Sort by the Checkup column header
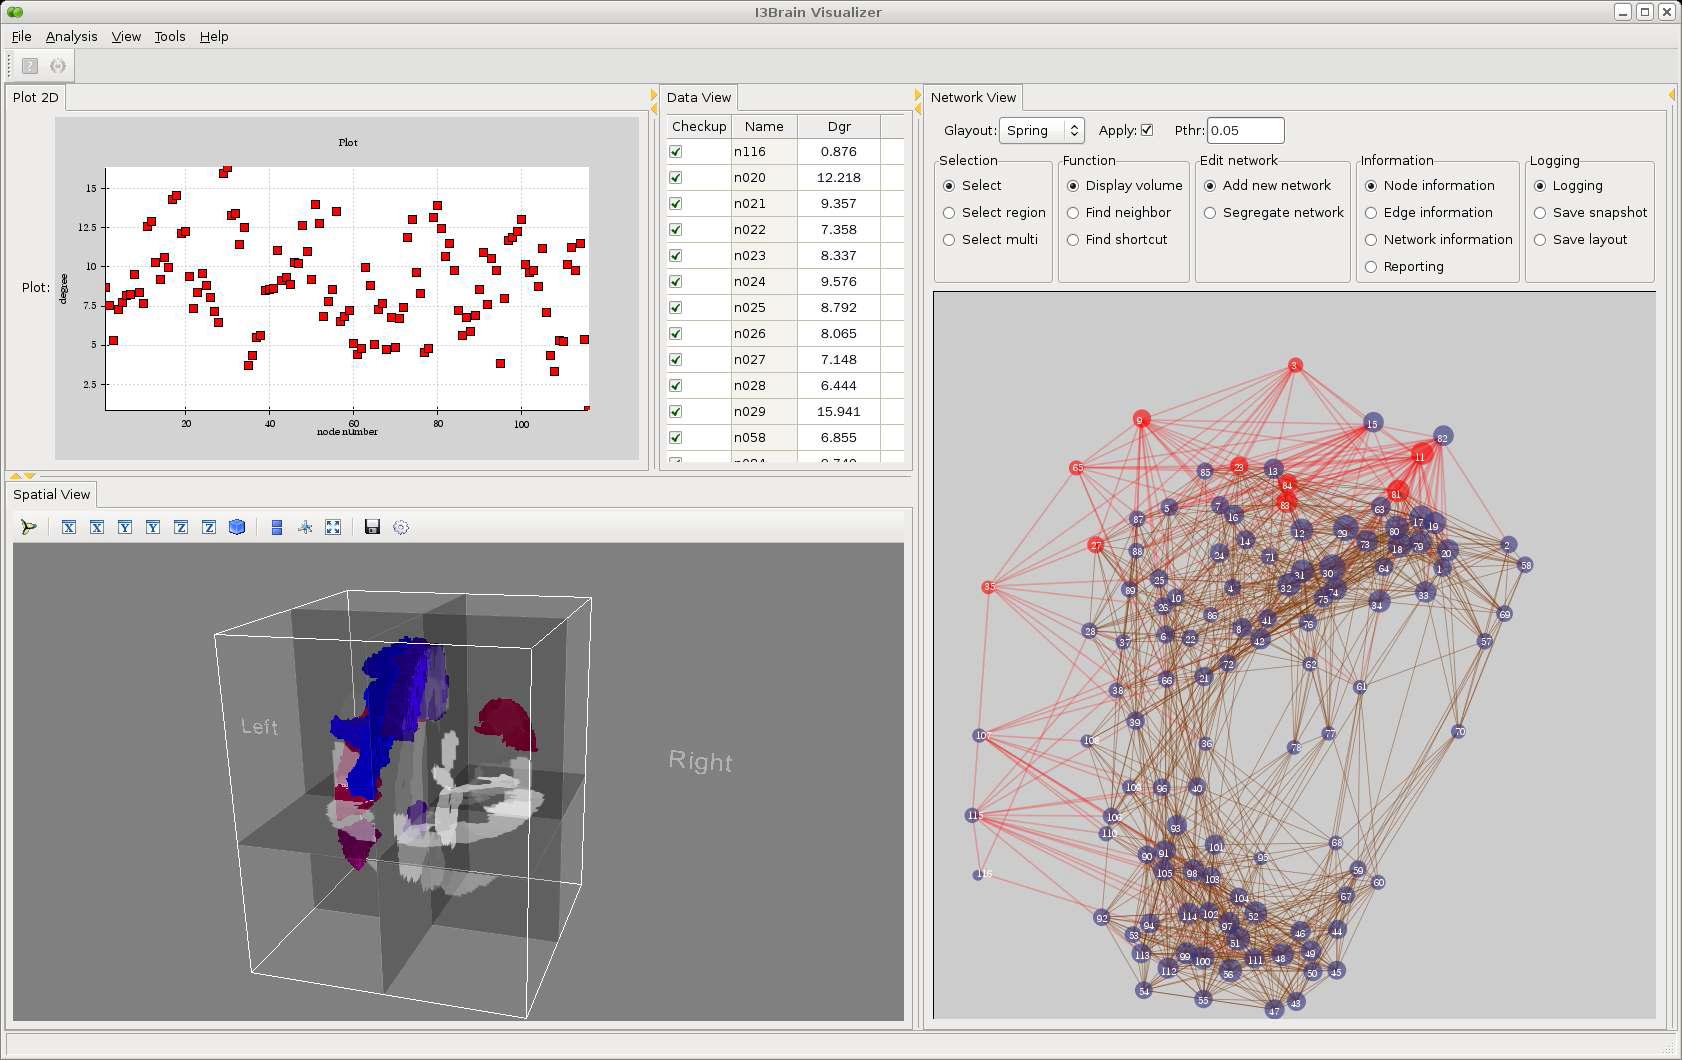The width and height of the screenshot is (1682, 1060). click(699, 126)
